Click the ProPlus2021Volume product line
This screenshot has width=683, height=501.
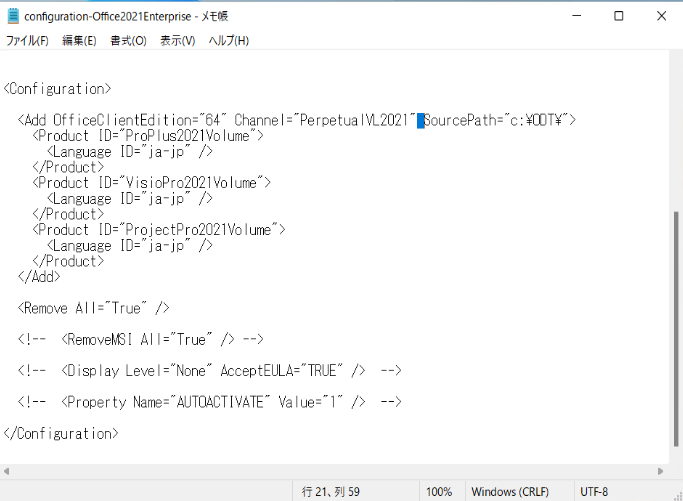(x=148, y=136)
